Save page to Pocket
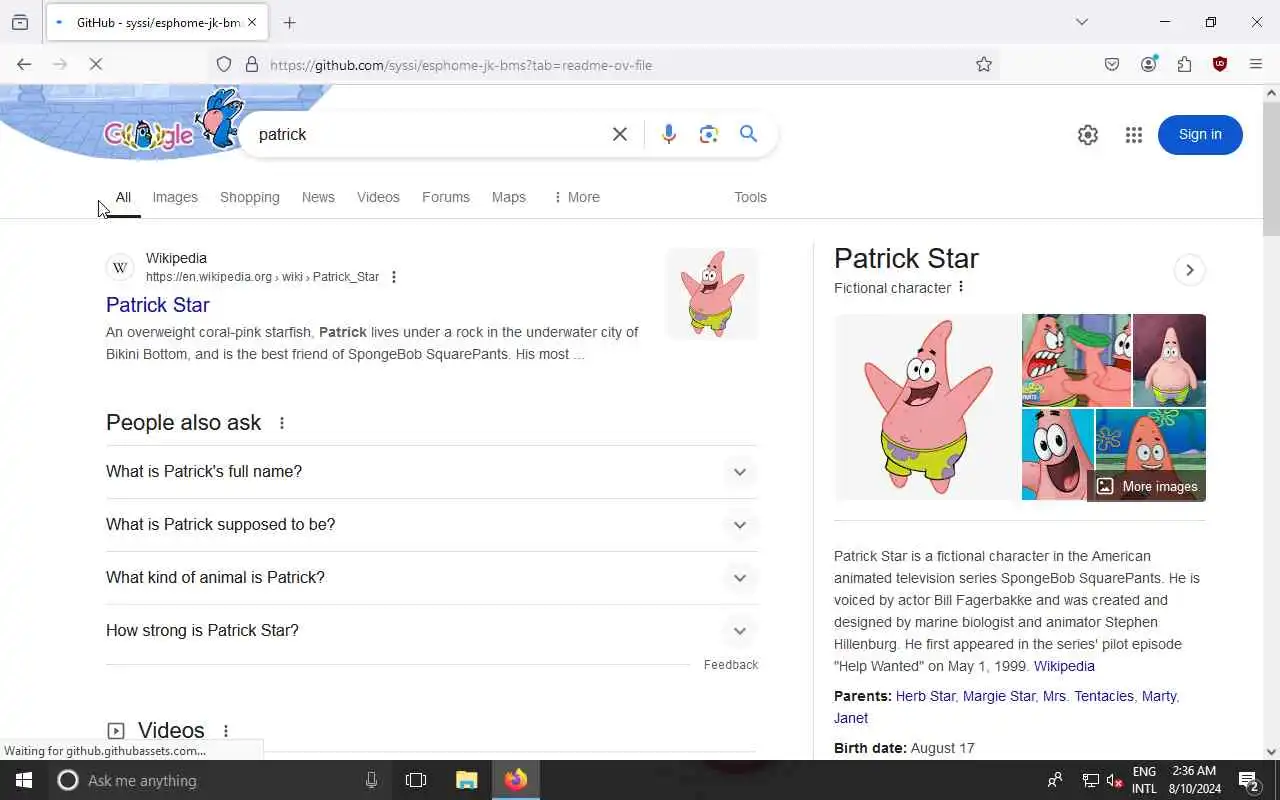This screenshot has height=800, width=1280. tap(1112, 65)
